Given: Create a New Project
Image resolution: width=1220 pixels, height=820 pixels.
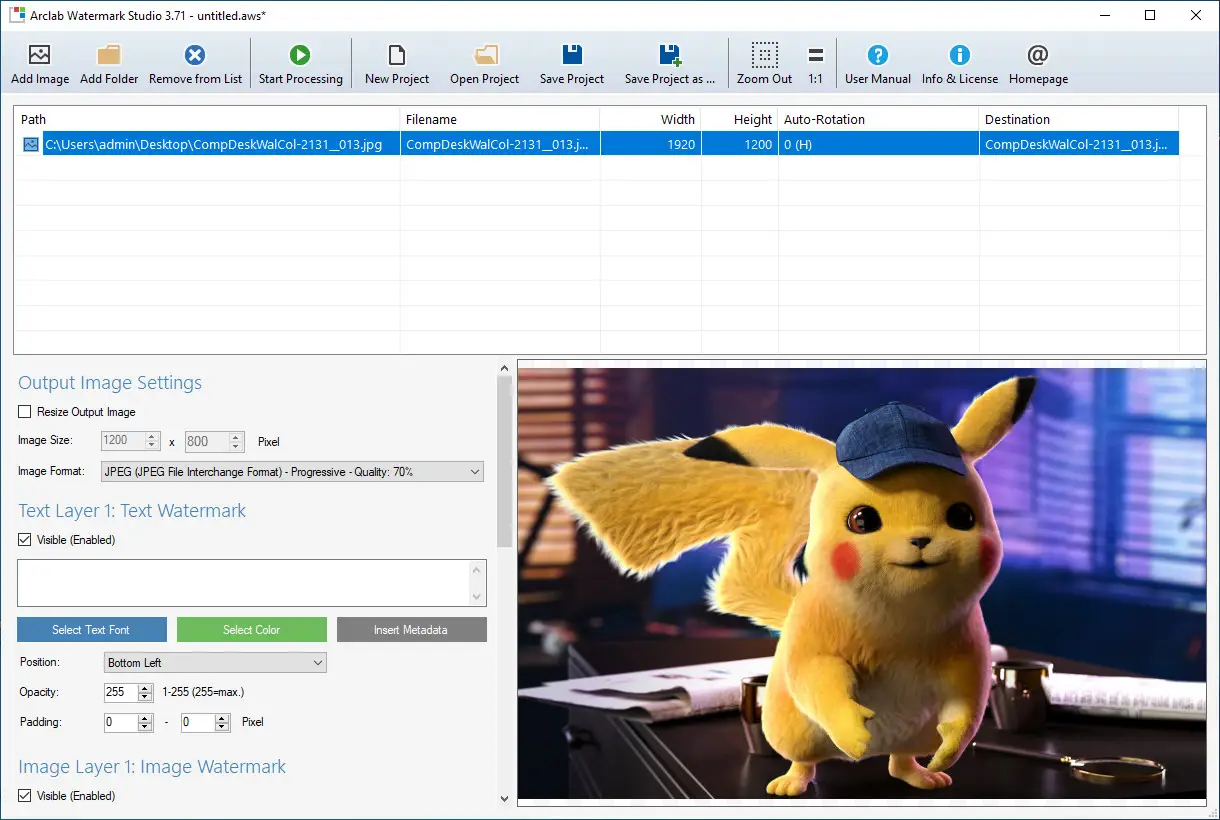Looking at the screenshot, I should pos(395,62).
